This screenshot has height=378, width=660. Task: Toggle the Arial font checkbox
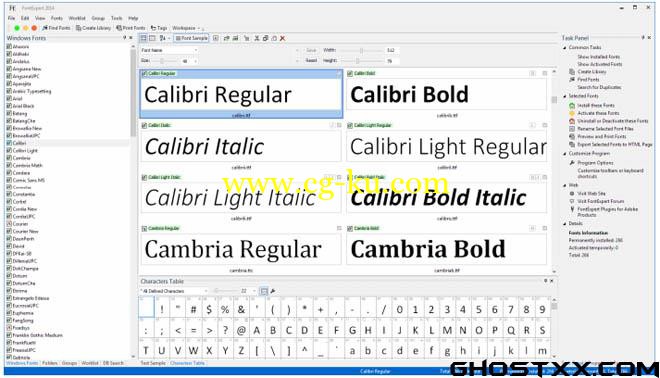pos(9,98)
